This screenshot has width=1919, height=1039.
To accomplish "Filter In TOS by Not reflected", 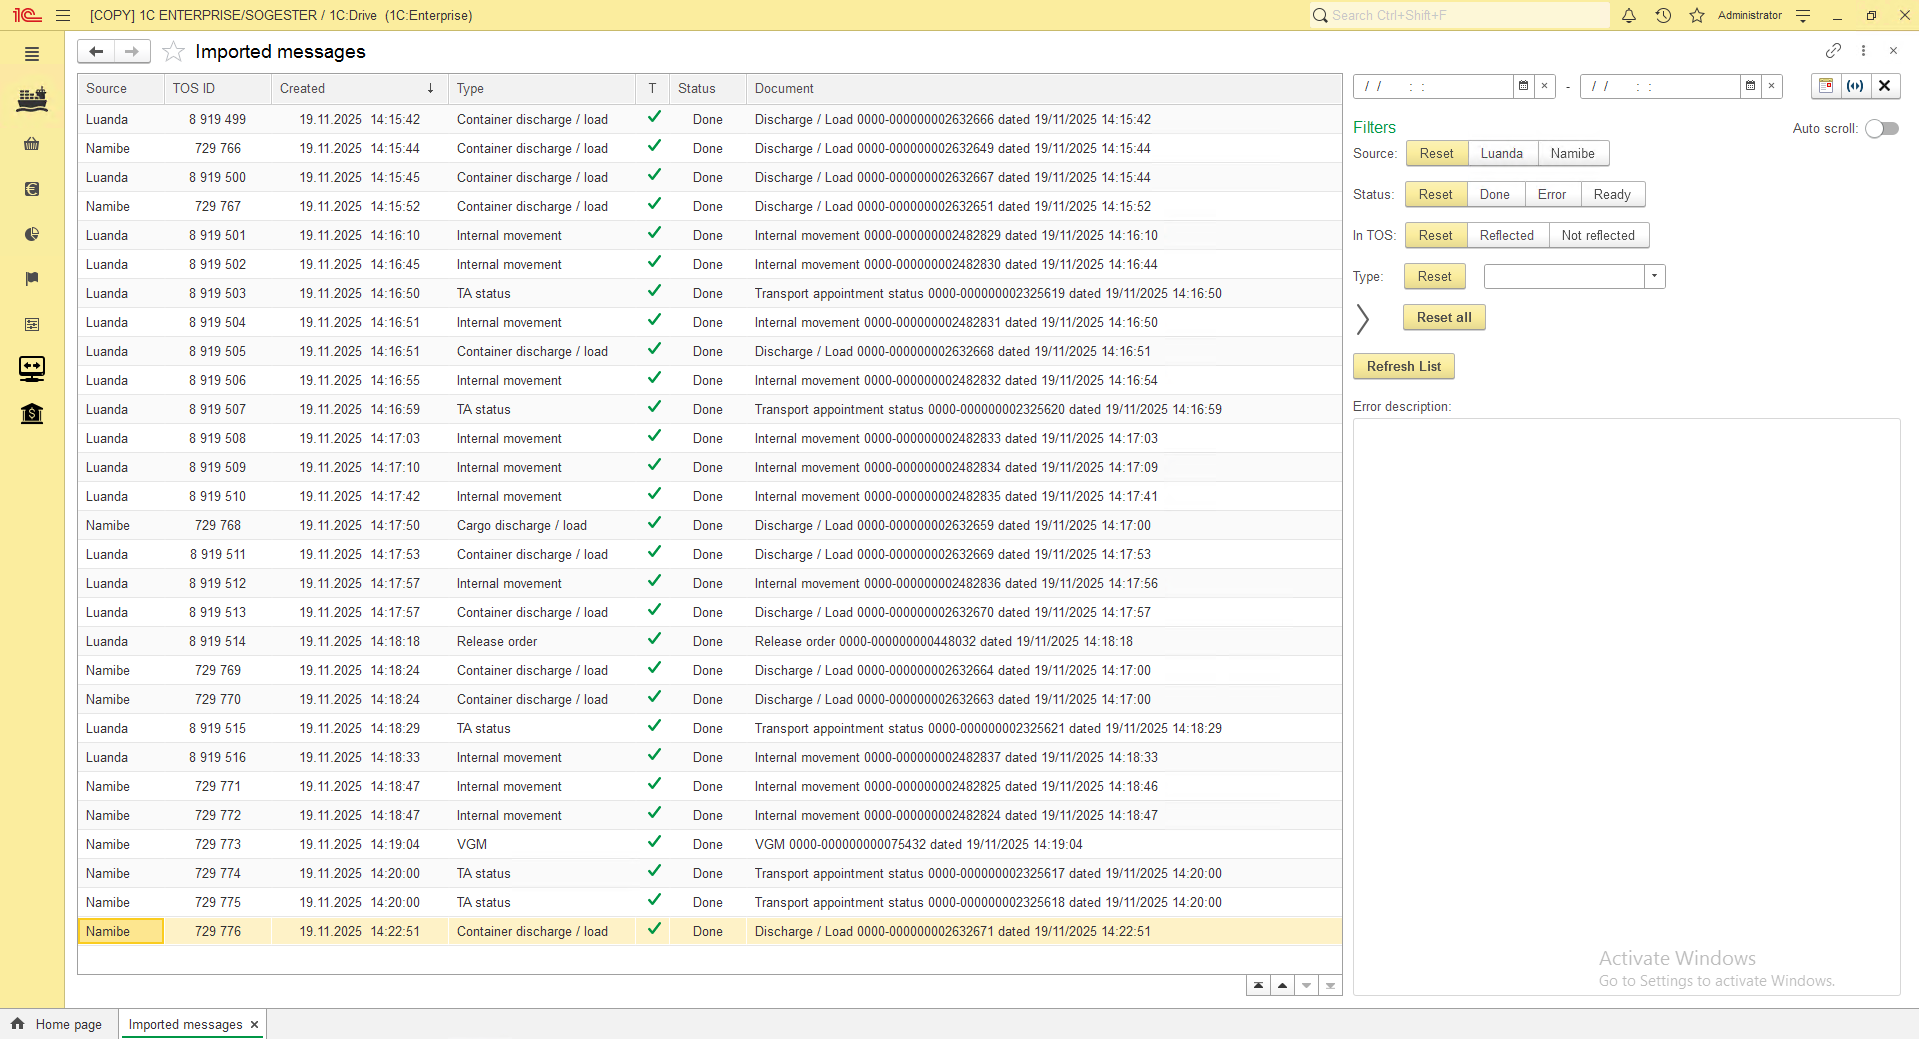I will coord(1598,235).
